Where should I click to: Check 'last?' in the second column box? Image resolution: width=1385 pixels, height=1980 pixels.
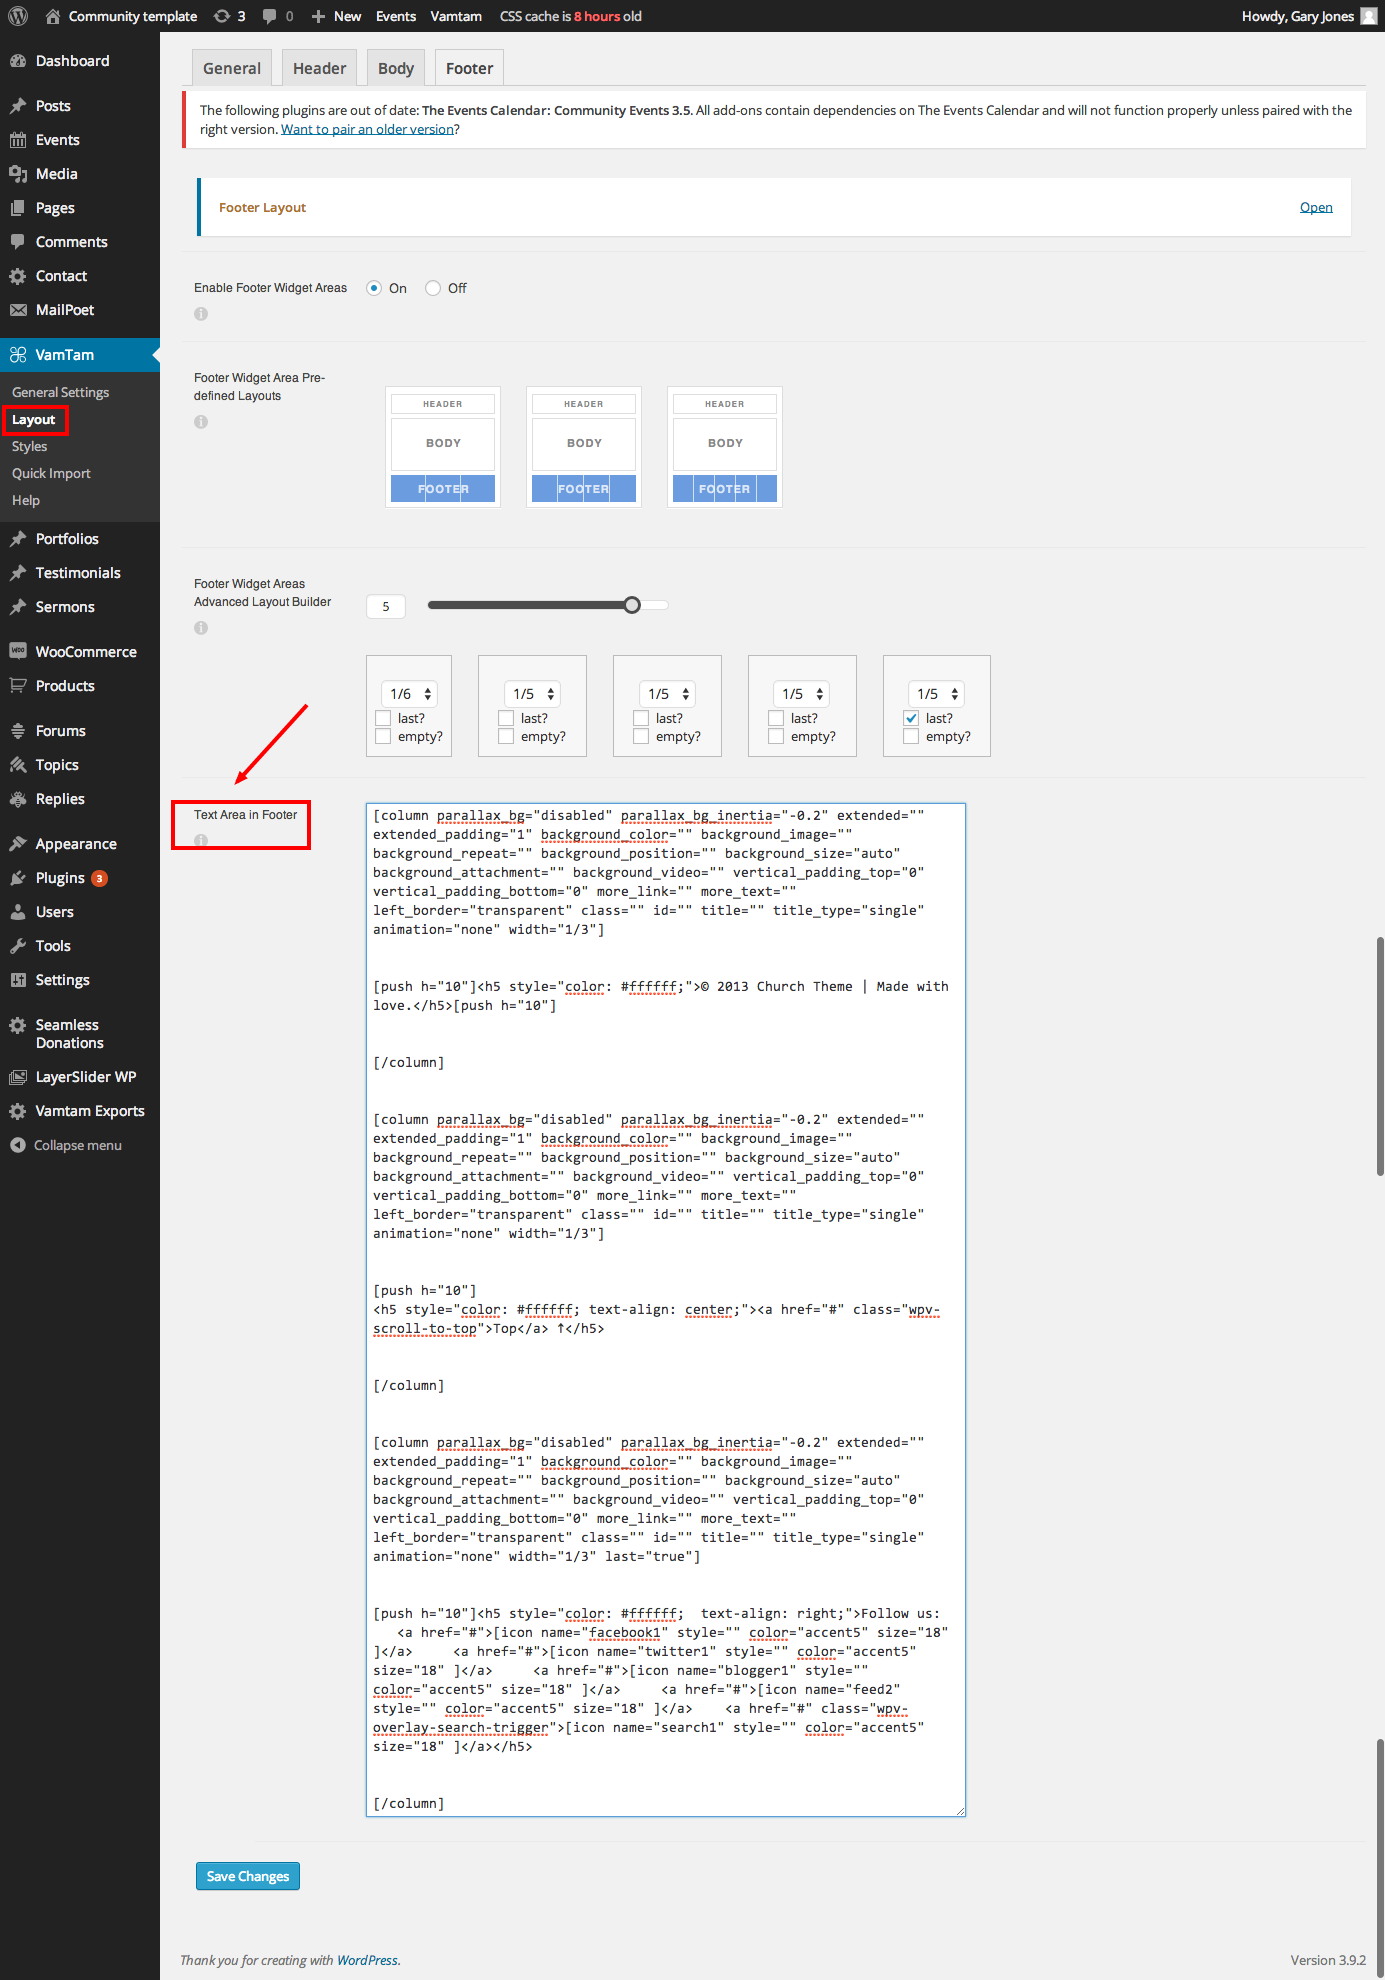pyautogui.click(x=506, y=718)
